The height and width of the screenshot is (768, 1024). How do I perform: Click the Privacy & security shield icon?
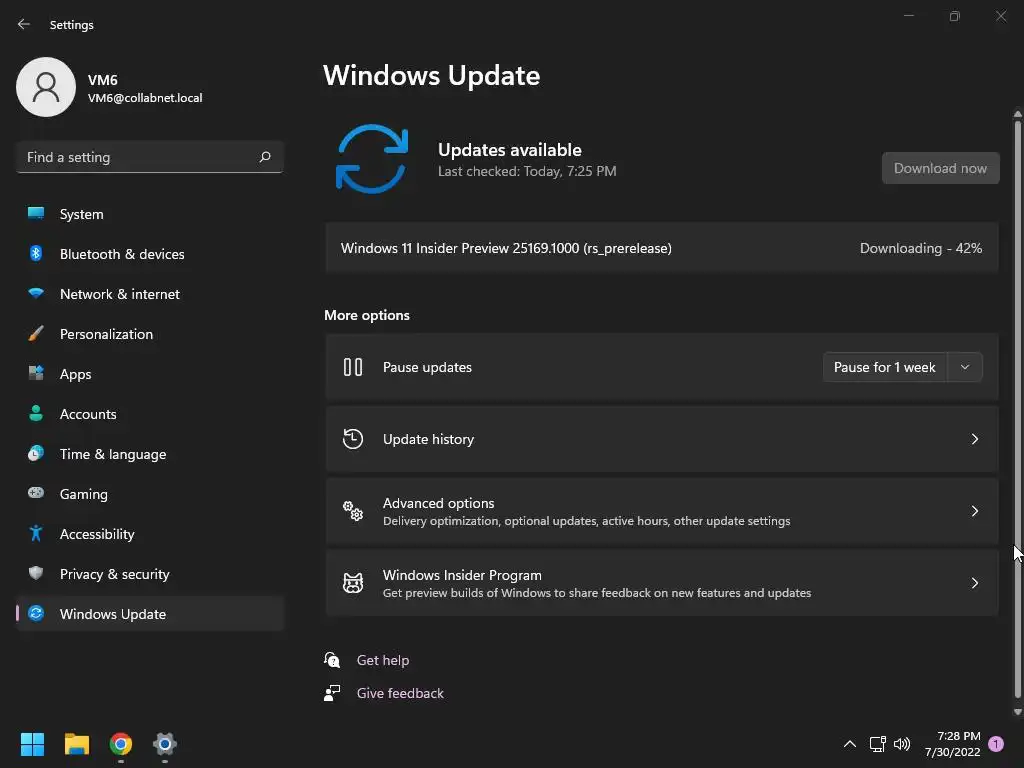click(x=36, y=573)
